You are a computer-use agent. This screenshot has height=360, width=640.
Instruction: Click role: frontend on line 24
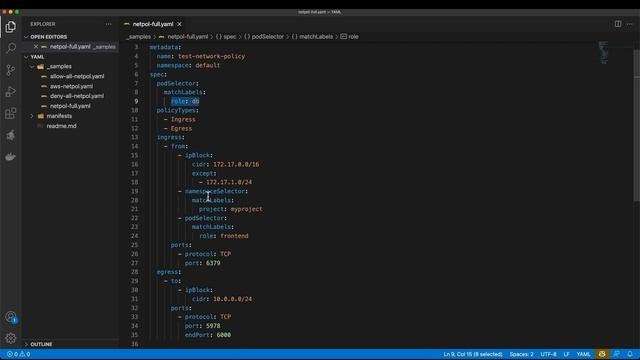pos(224,236)
